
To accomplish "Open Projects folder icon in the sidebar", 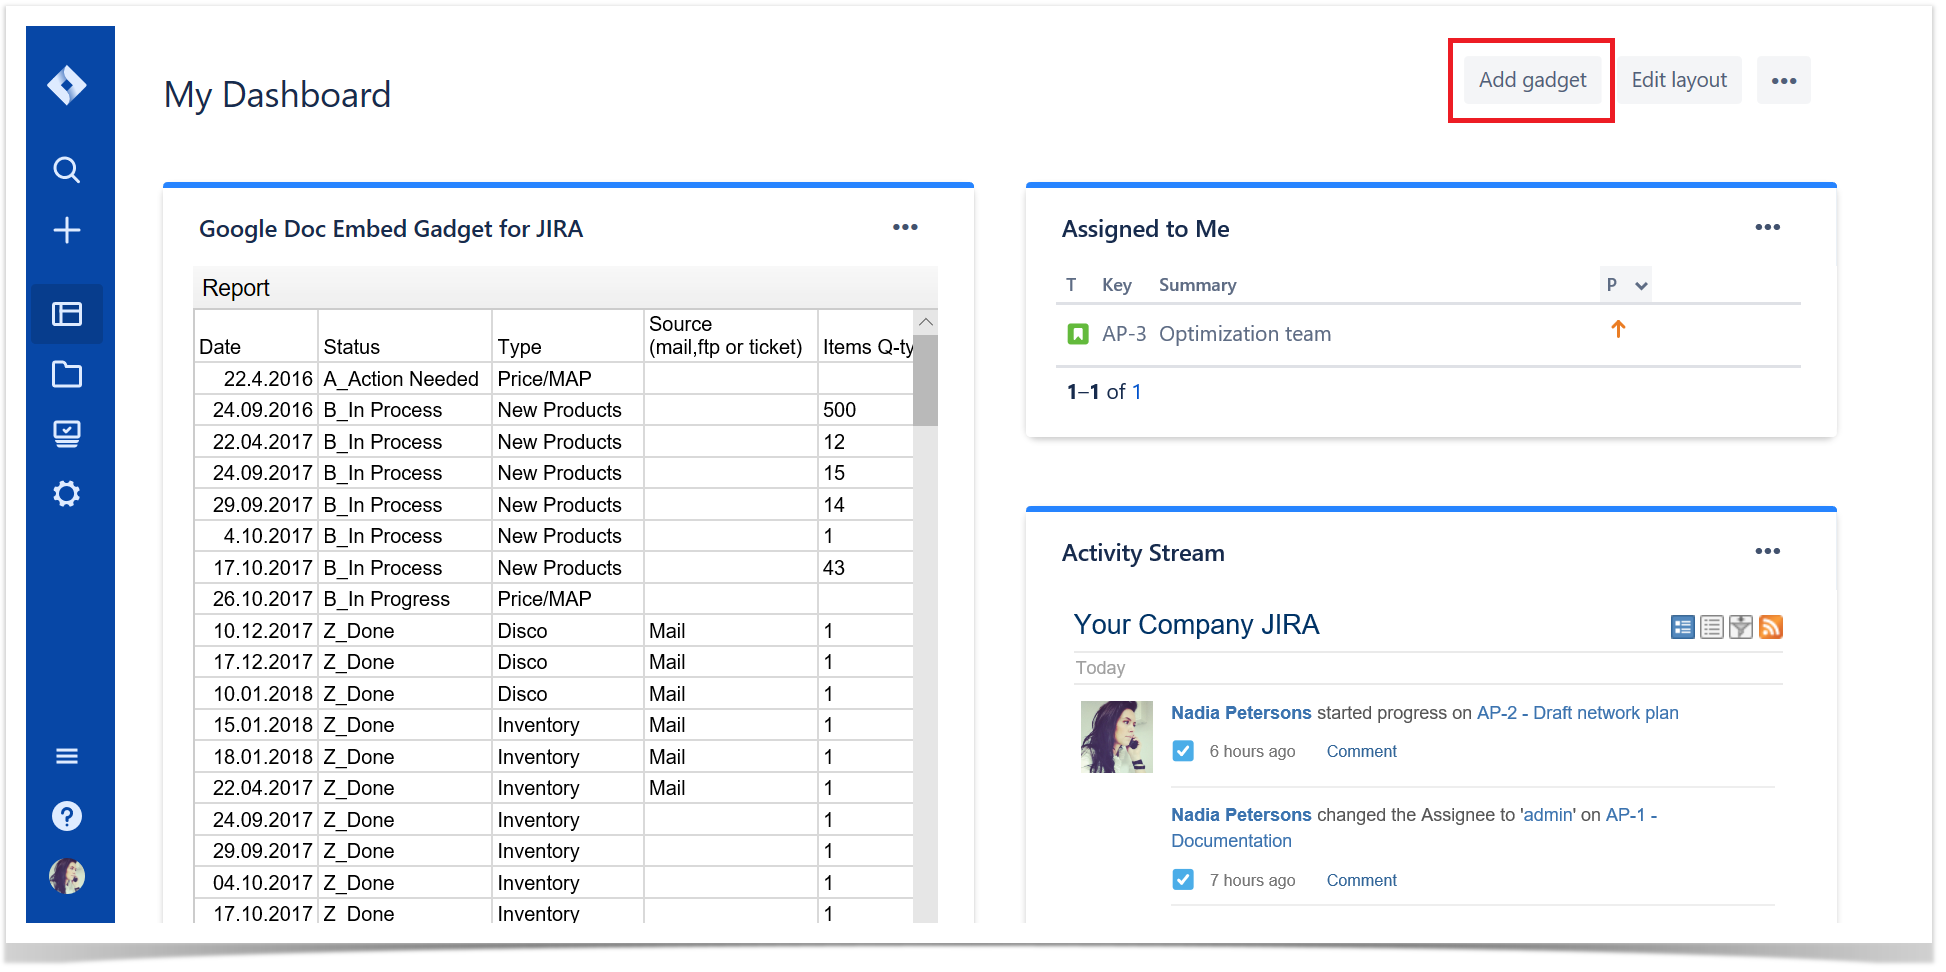I will click(x=67, y=374).
